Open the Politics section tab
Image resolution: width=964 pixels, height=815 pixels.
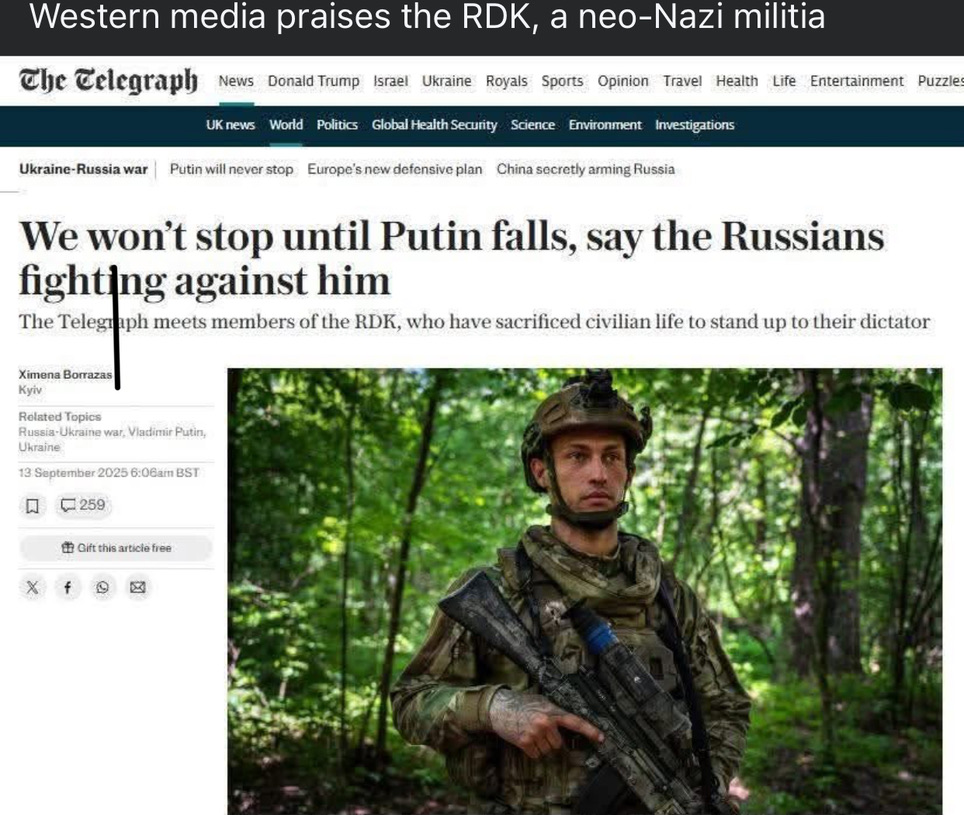337,125
